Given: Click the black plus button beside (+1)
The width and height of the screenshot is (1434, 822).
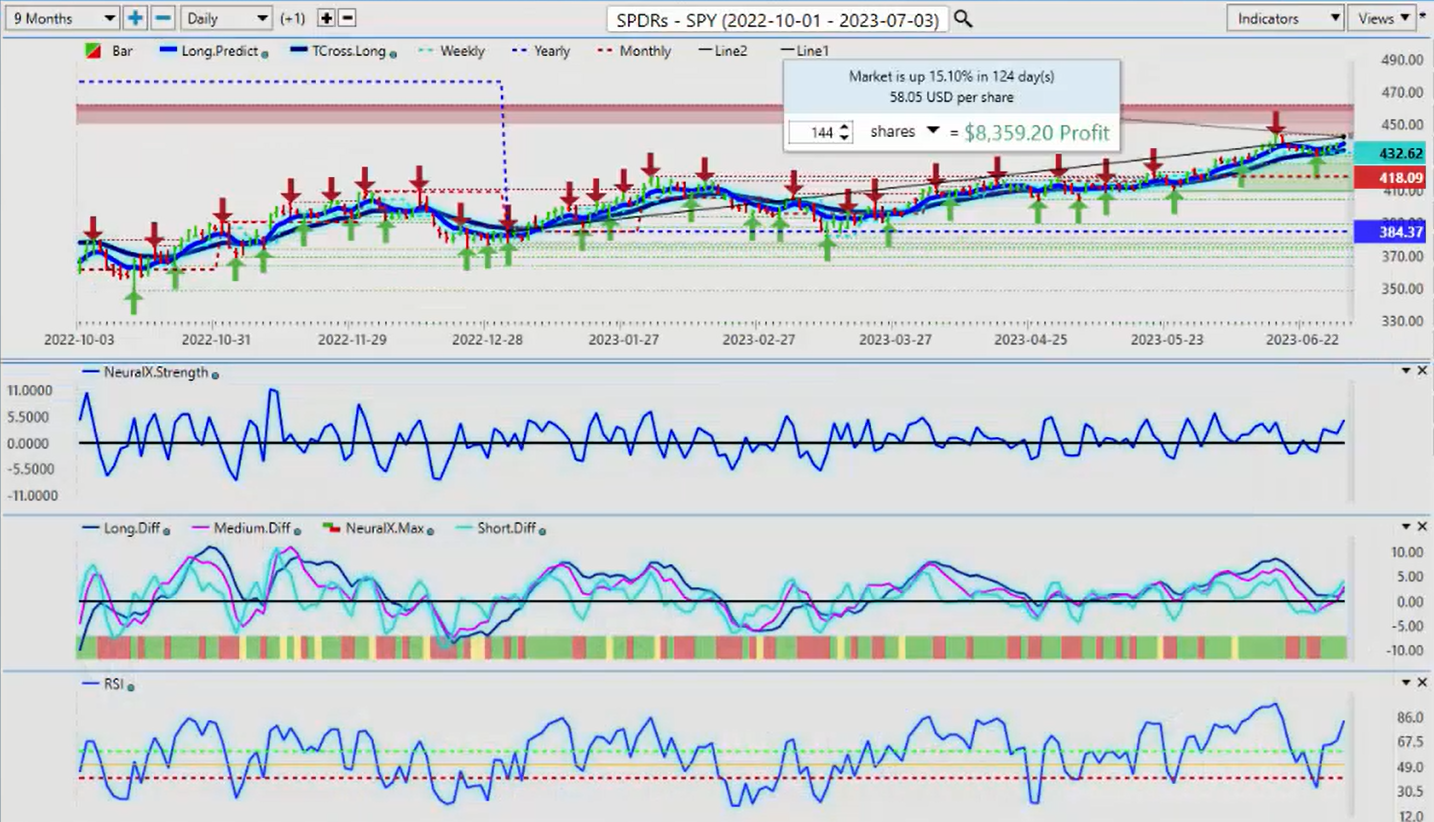Looking at the screenshot, I should (326, 18).
